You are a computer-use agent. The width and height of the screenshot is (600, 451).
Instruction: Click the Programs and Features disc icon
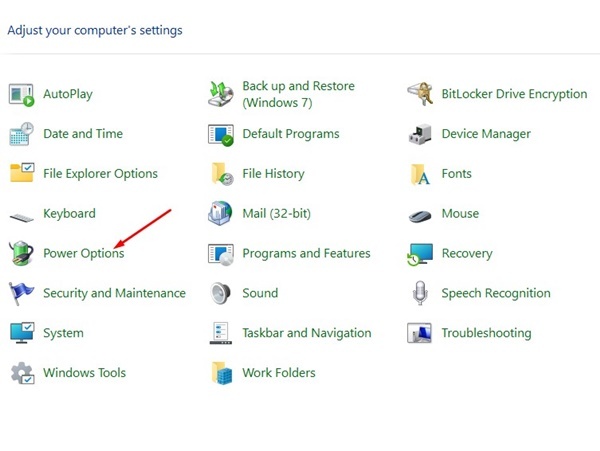coord(221,254)
